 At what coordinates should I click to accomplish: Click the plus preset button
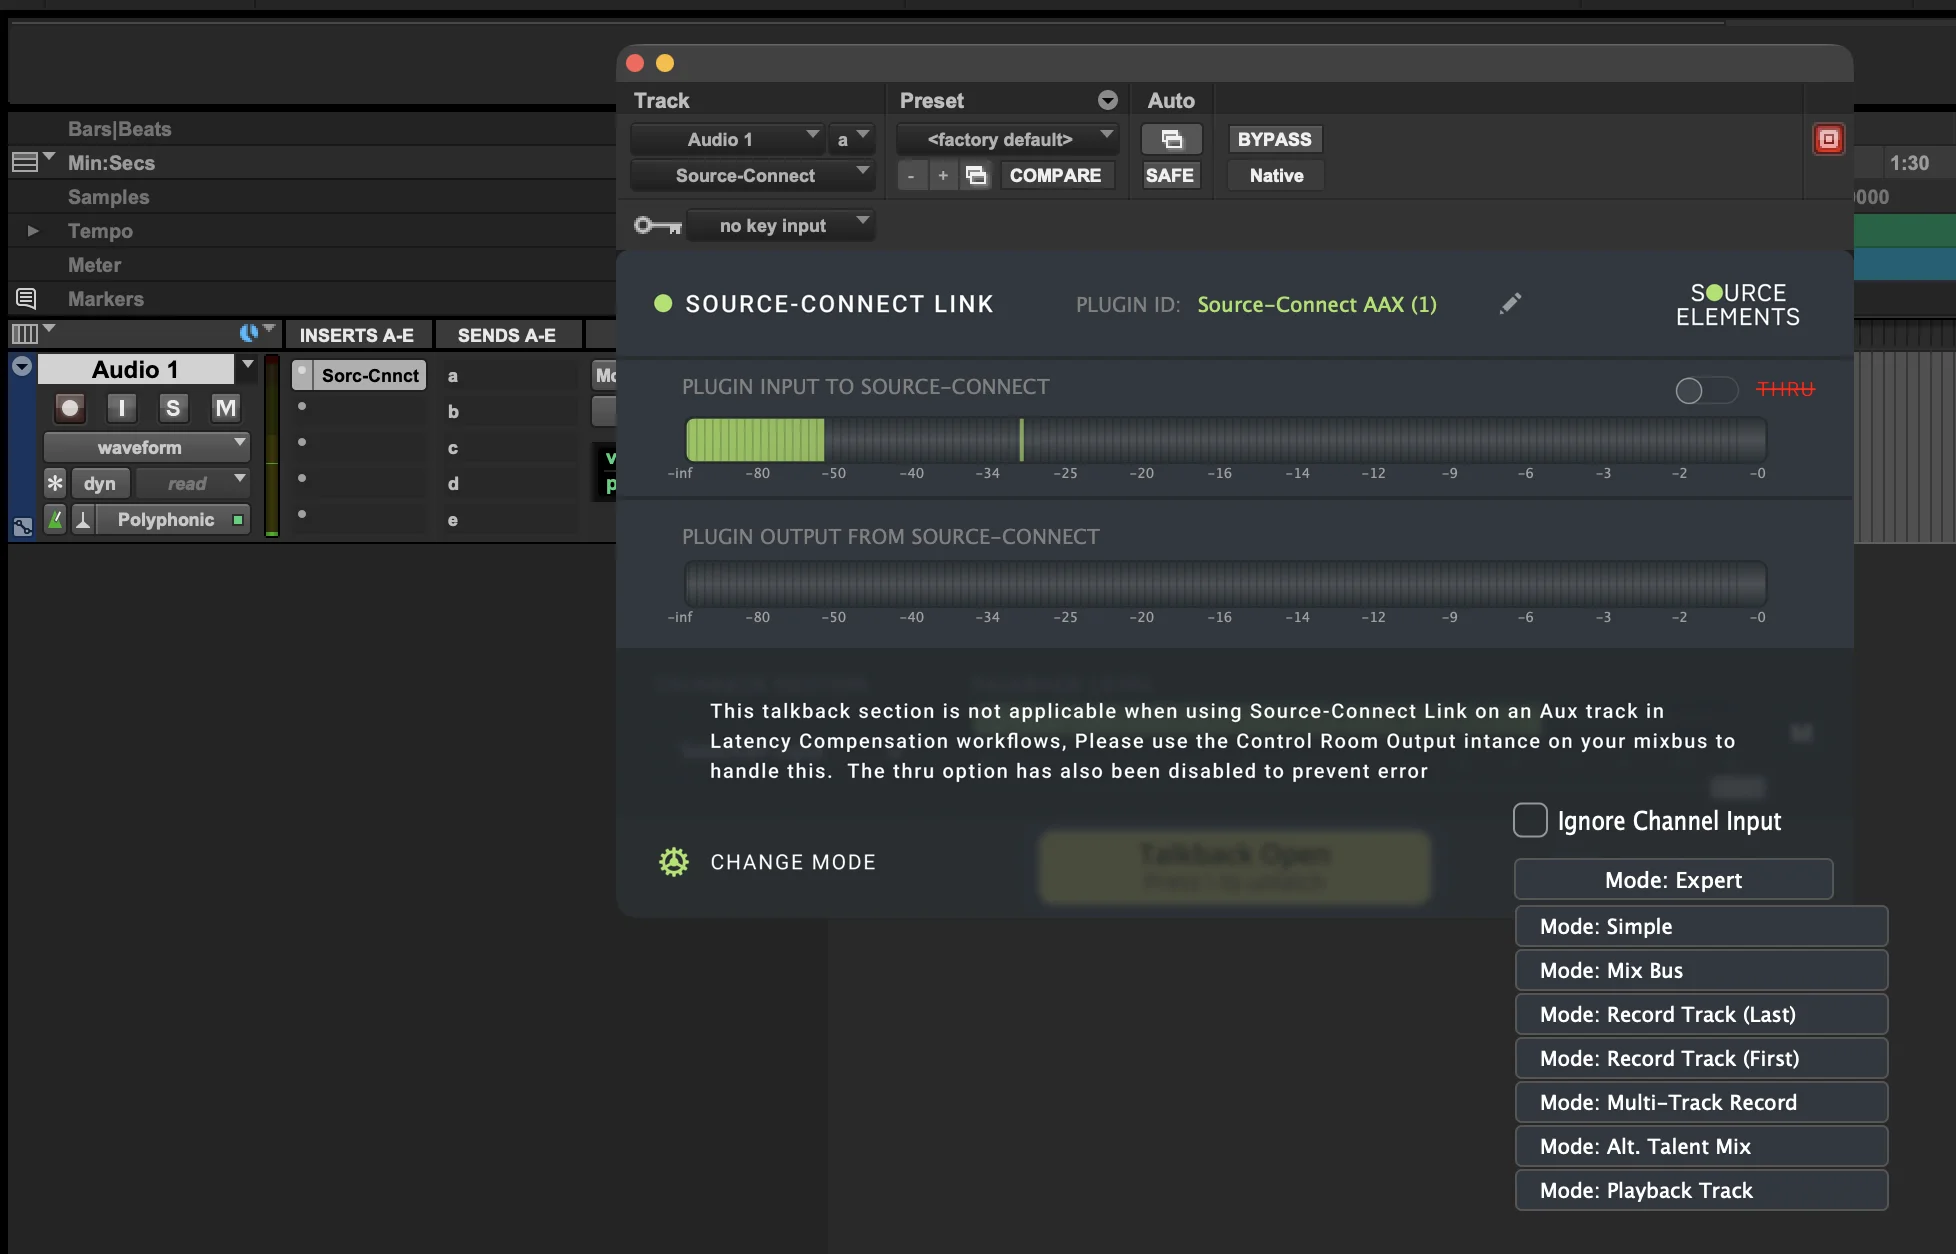(942, 176)
